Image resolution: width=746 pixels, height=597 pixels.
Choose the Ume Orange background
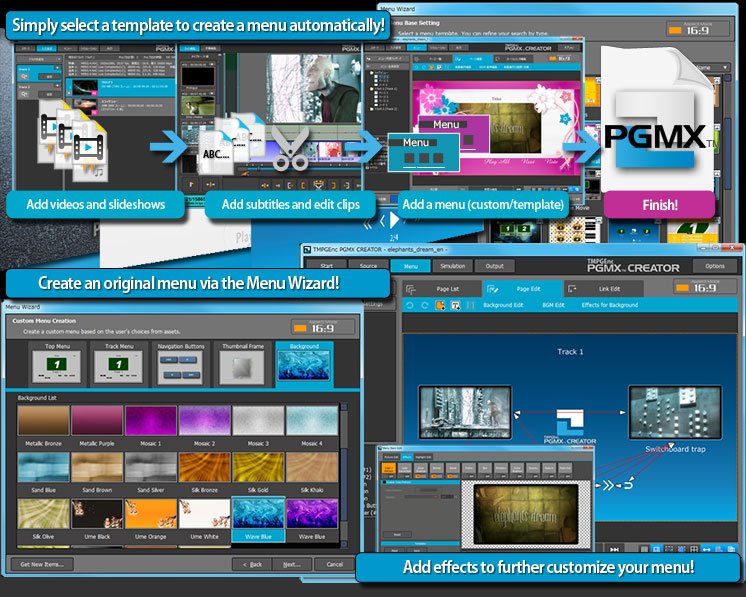point(151,519)
